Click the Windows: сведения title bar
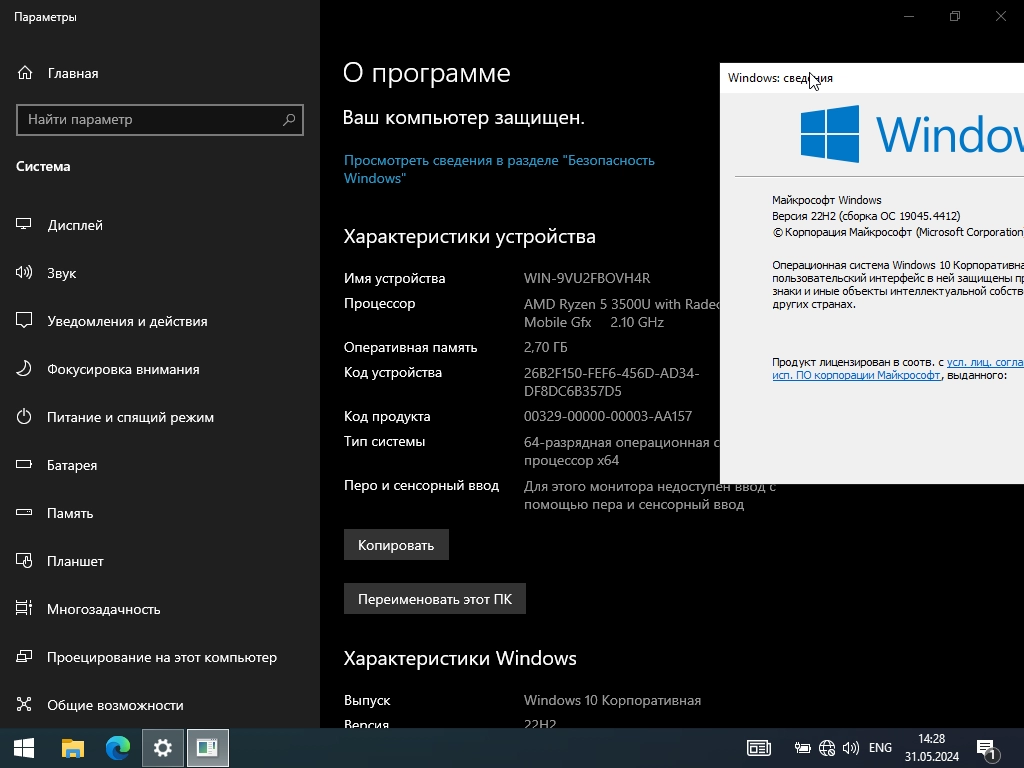This screenshot has height=768, width=1024. [872, 78]
